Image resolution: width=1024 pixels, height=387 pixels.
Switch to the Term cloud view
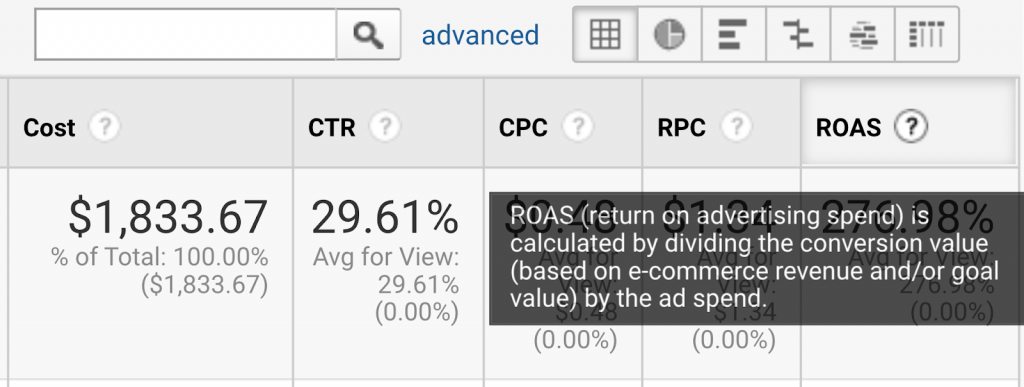point(863,35)
